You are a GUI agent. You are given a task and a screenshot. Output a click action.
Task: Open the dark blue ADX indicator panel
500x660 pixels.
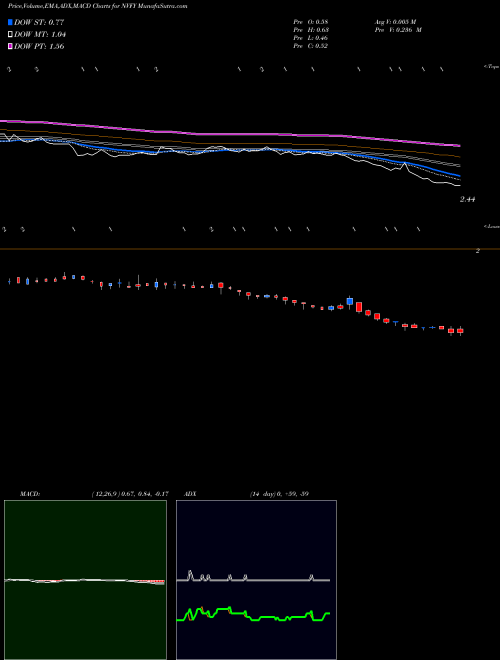[x=256, y=580]
